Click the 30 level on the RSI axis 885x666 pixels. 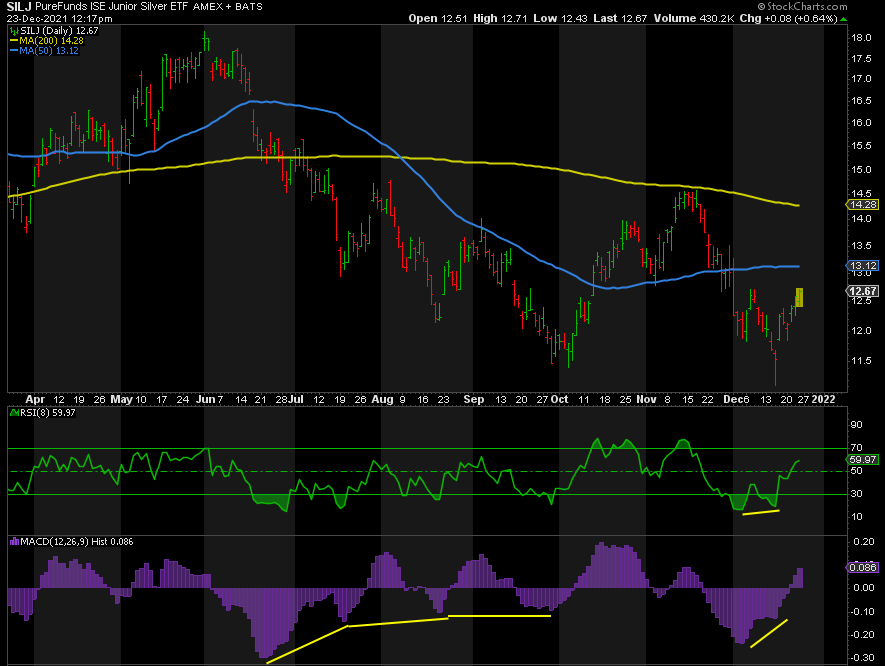(x=857, y=494)
